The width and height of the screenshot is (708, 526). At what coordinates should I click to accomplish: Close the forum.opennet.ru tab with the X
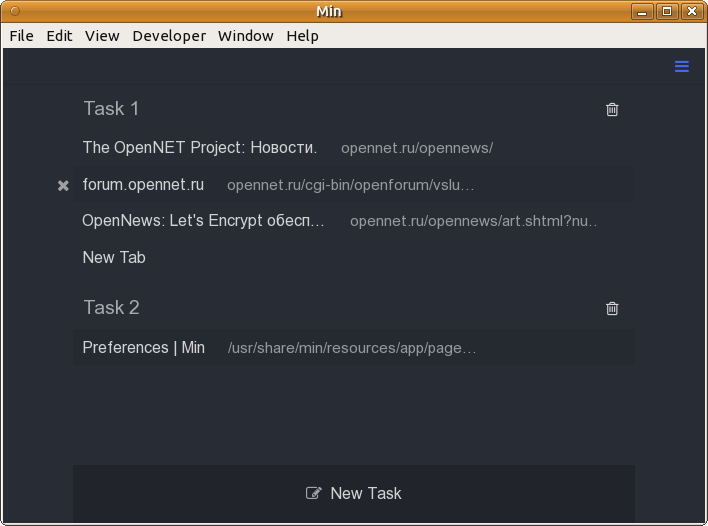(x=63, y=186)
